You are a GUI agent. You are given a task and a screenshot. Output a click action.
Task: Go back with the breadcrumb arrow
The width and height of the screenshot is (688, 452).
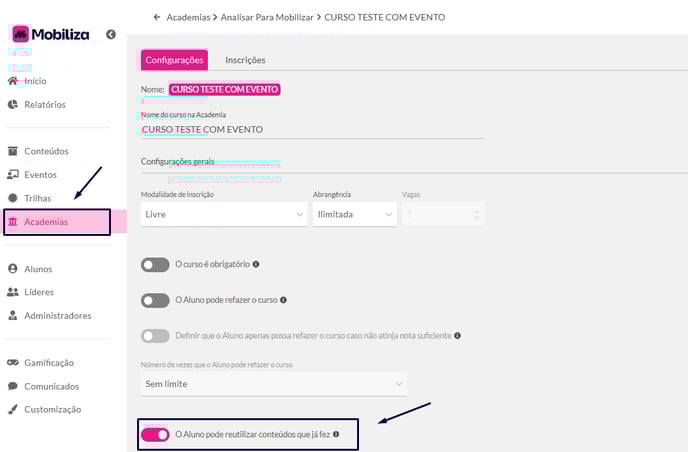point(157,17)
